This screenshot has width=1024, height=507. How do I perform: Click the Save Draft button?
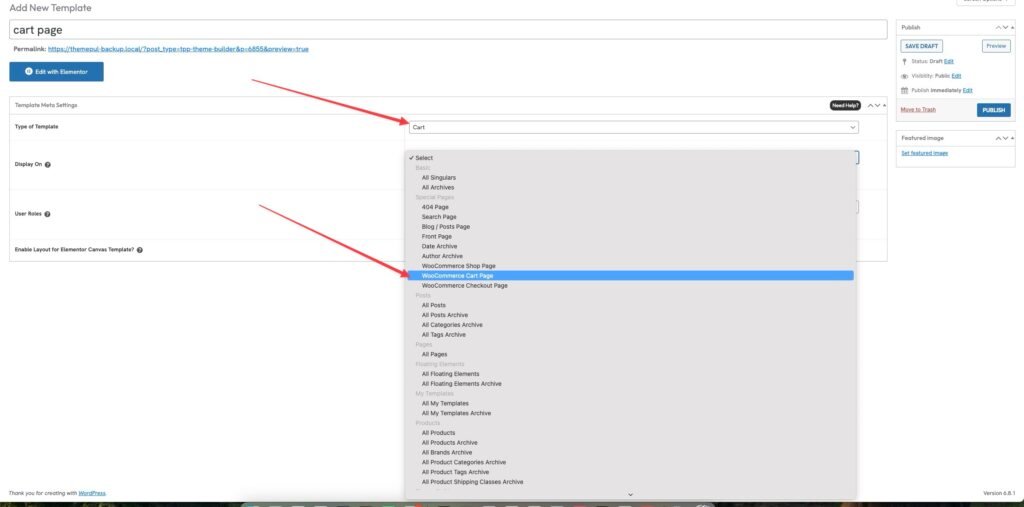click(x=921, y=46)
